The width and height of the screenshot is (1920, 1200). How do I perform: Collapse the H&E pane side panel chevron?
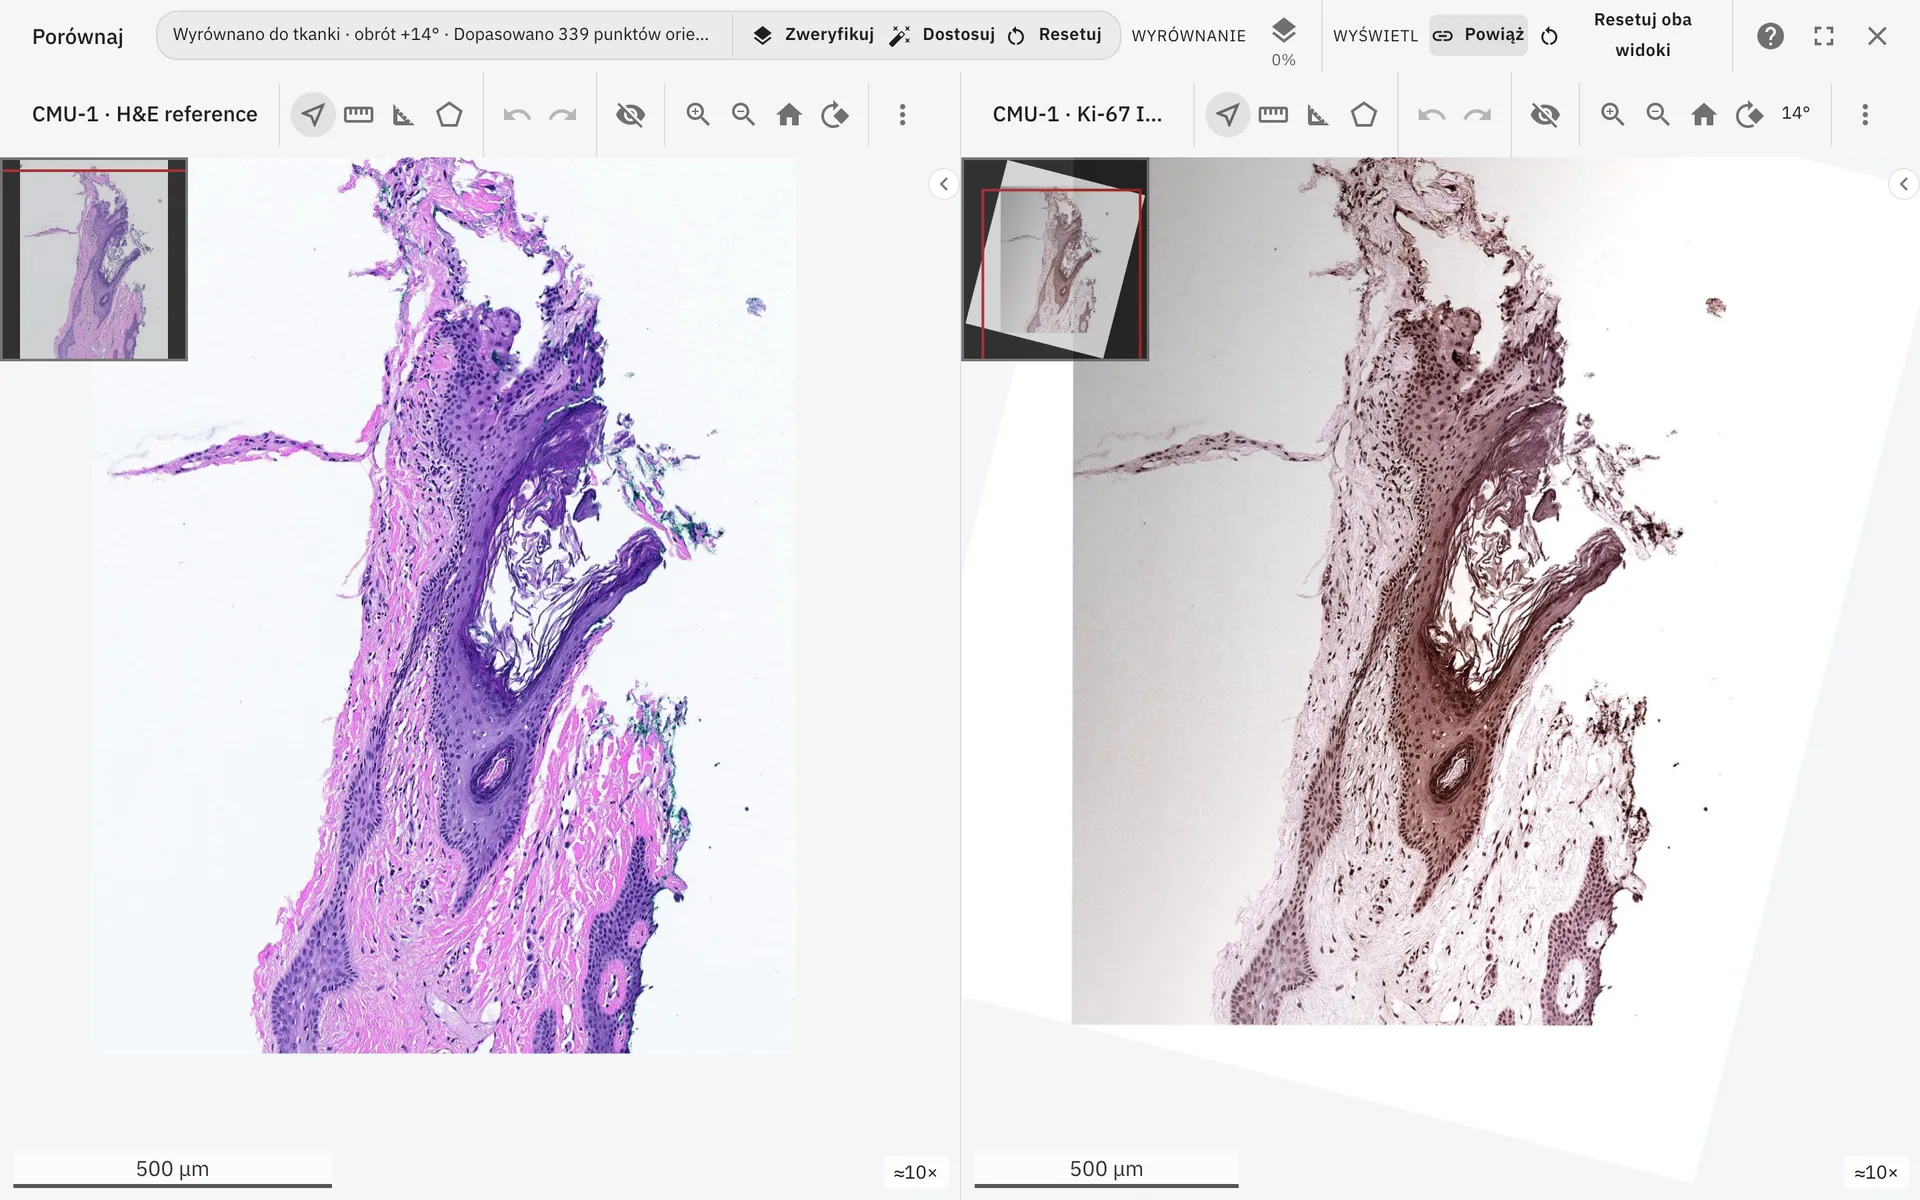943,184
